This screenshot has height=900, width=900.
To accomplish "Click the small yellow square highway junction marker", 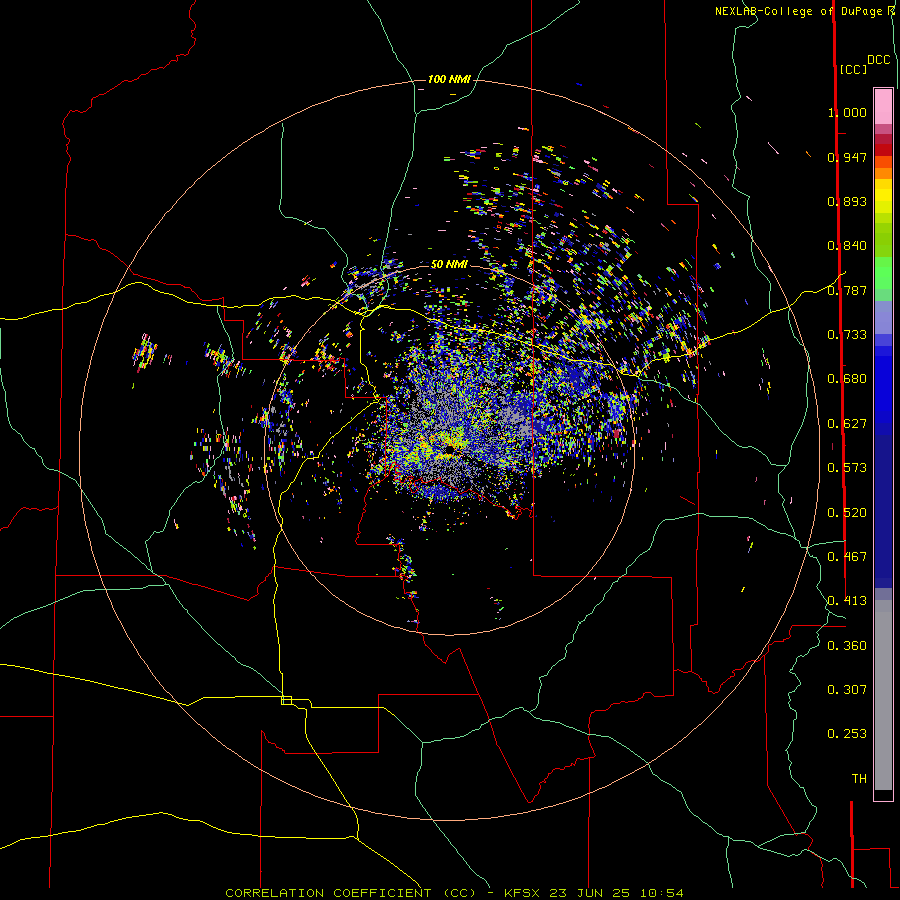I will 286,700.
